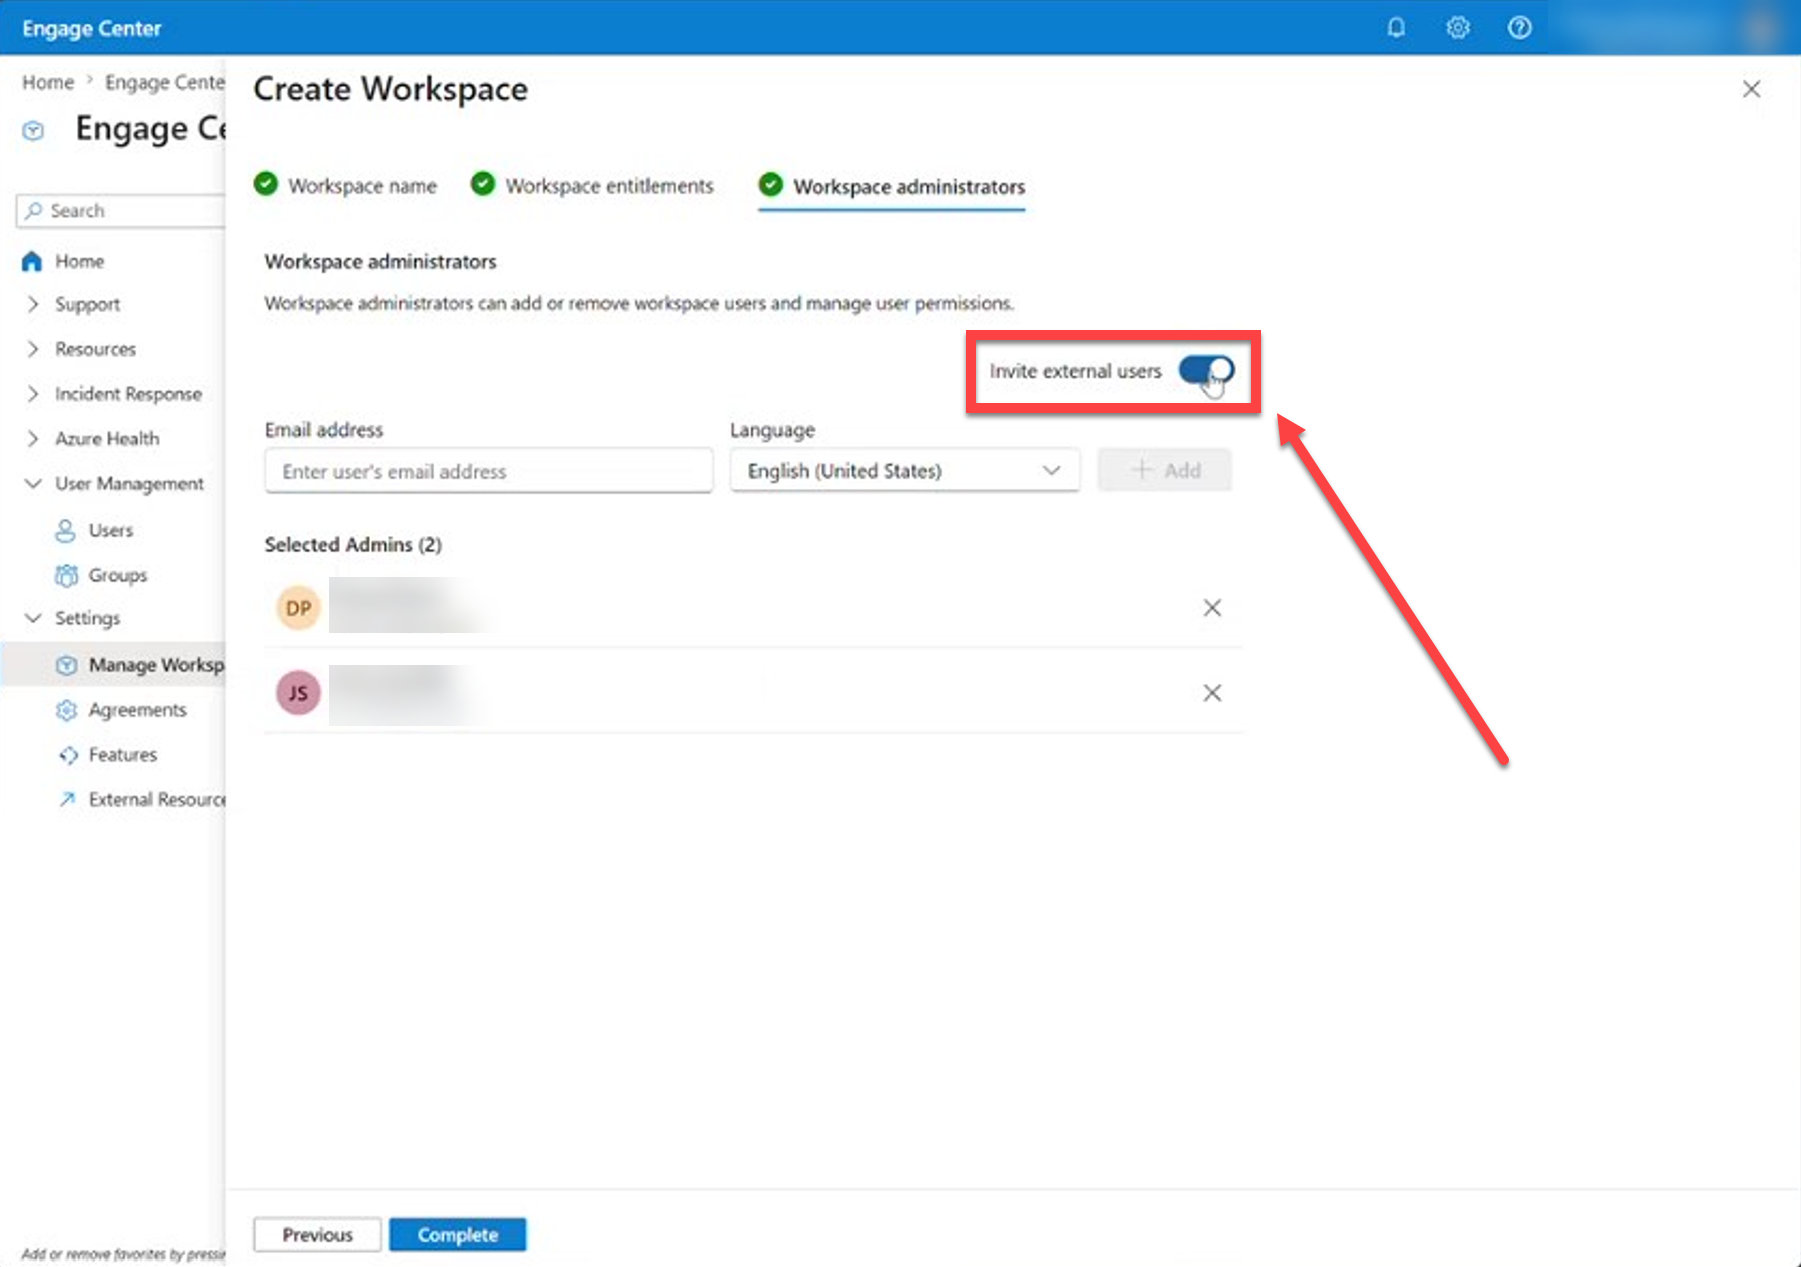
Task: Close the Create Workspace panel
Action: pos(1751,89)
